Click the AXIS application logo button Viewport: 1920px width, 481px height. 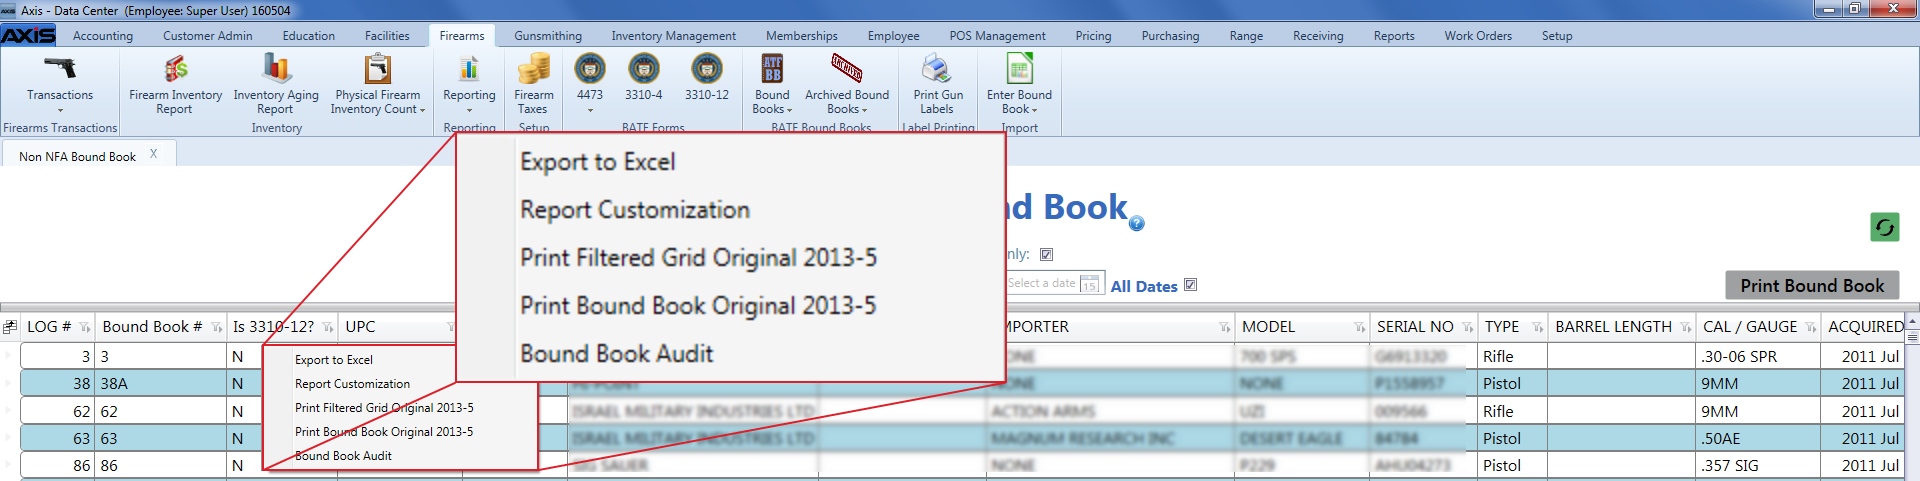point(28,36)
